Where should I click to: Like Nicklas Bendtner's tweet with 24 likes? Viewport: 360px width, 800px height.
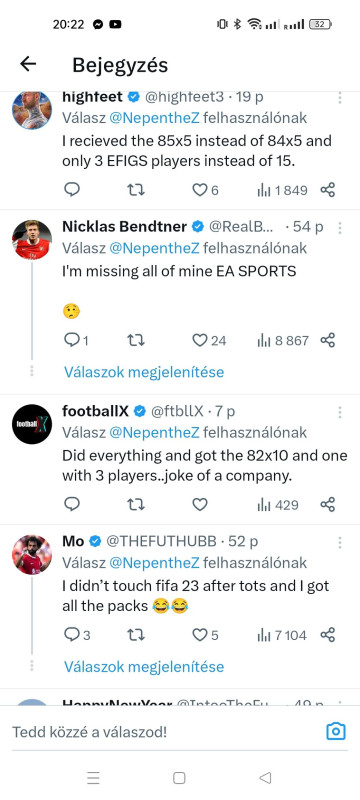click(209, 340)
